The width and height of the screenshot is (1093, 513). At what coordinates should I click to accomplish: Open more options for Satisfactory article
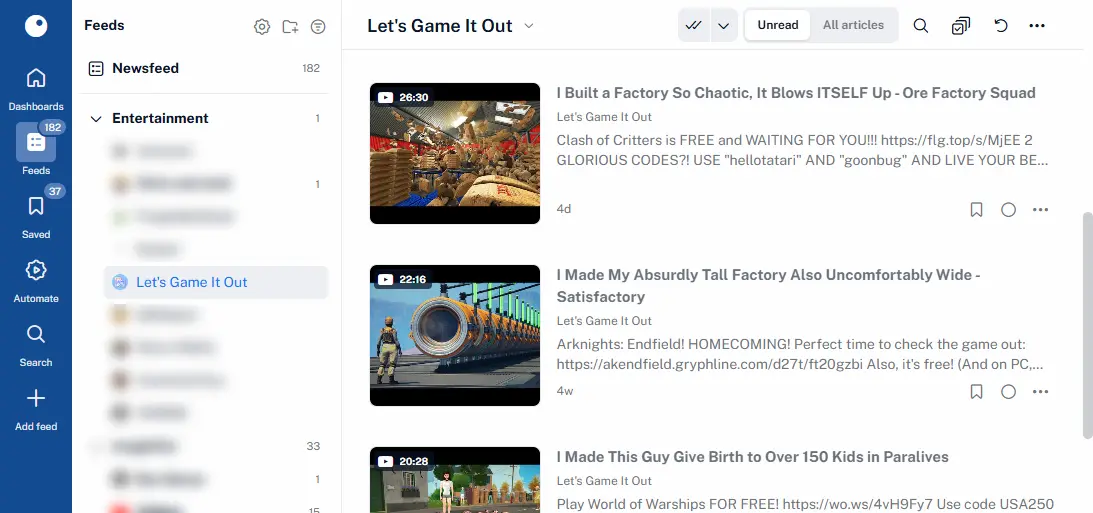[x=1041, y=392]
